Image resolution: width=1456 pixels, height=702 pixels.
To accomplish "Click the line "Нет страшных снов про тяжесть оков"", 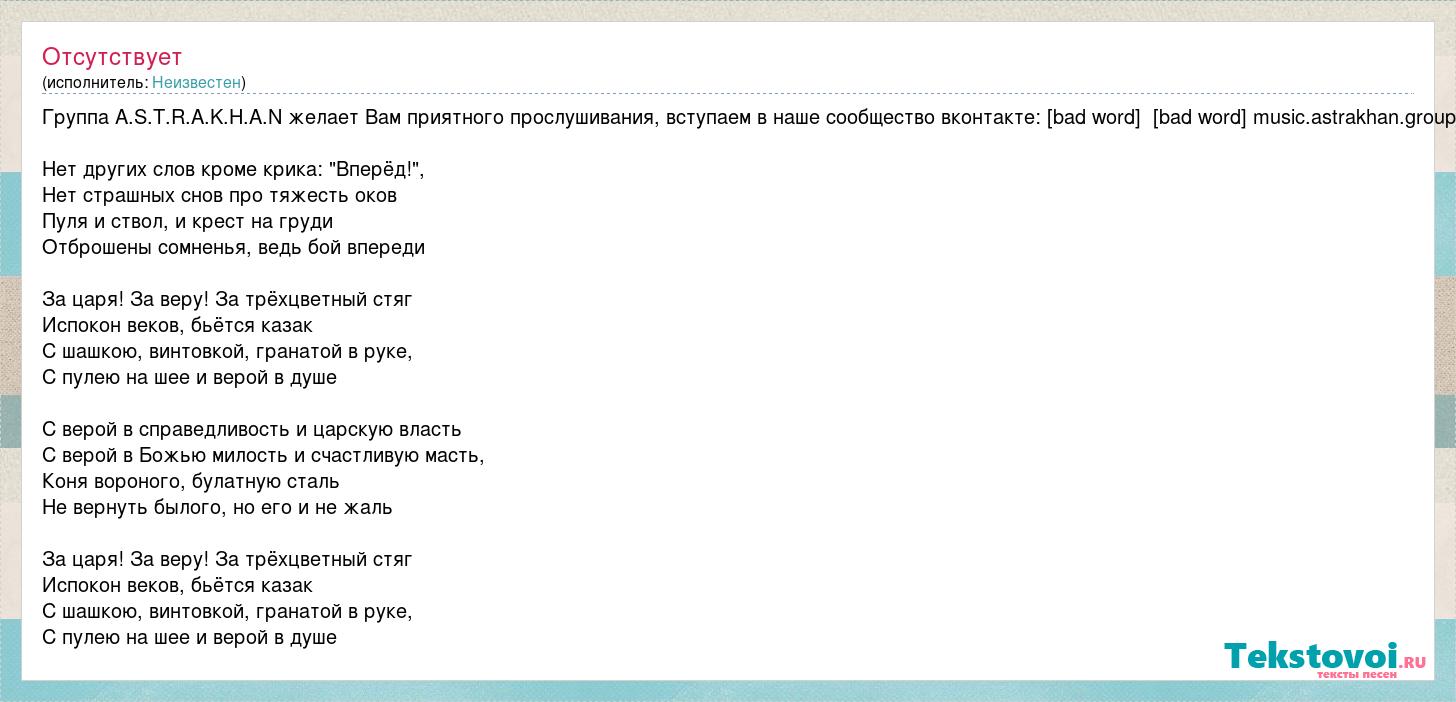I will coord(220,196).
